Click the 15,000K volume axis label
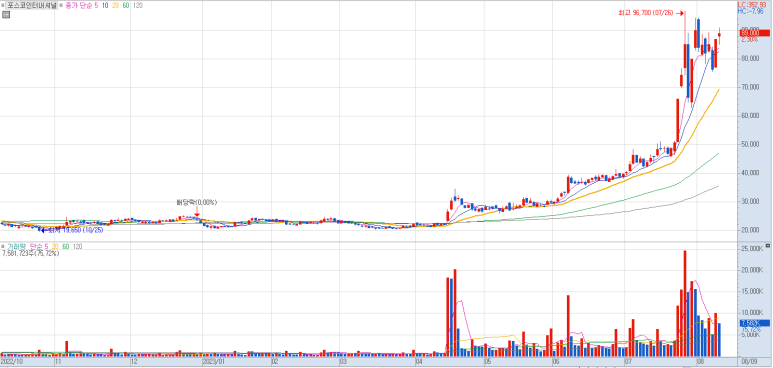The width and height of the screenshot is (773, 368). [751, 292]
